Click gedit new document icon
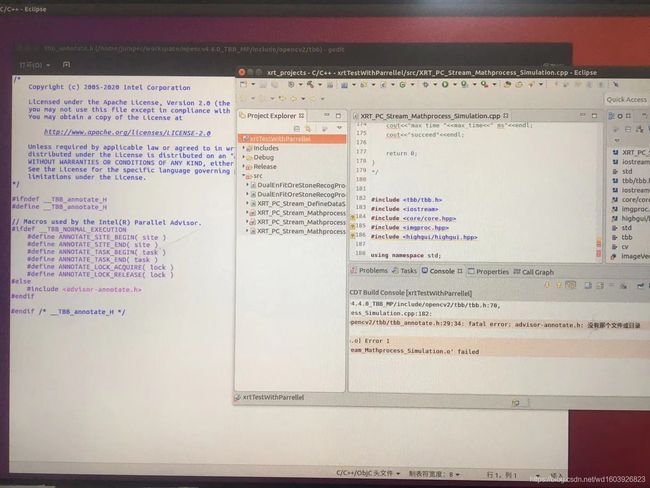The image size is (650, 488). pyautogui.click(x=66, y=65)
